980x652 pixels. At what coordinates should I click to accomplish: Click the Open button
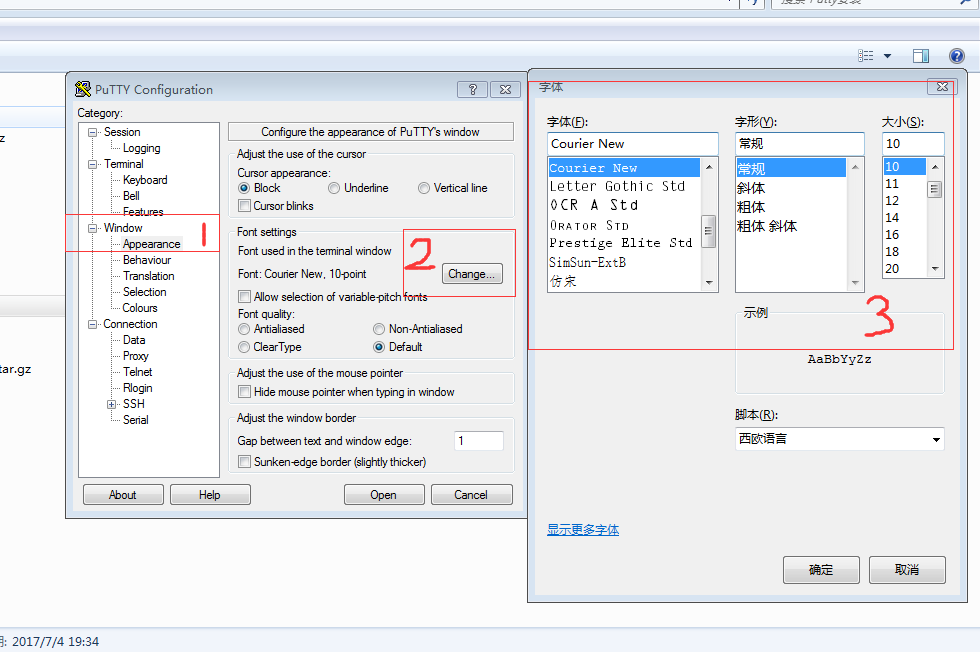pos(384,494)
